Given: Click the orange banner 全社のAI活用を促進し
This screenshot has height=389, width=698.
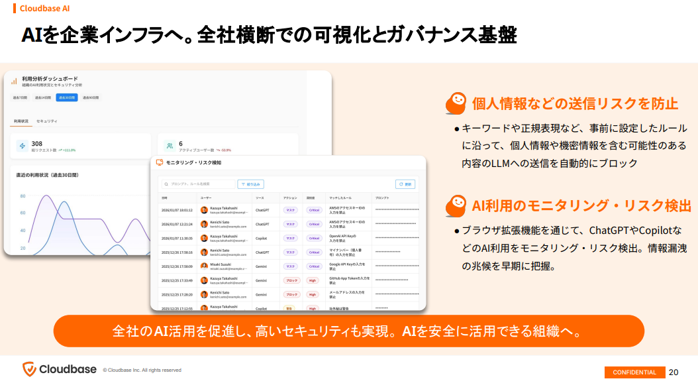Looking at the screenshot, I should 349,331.
